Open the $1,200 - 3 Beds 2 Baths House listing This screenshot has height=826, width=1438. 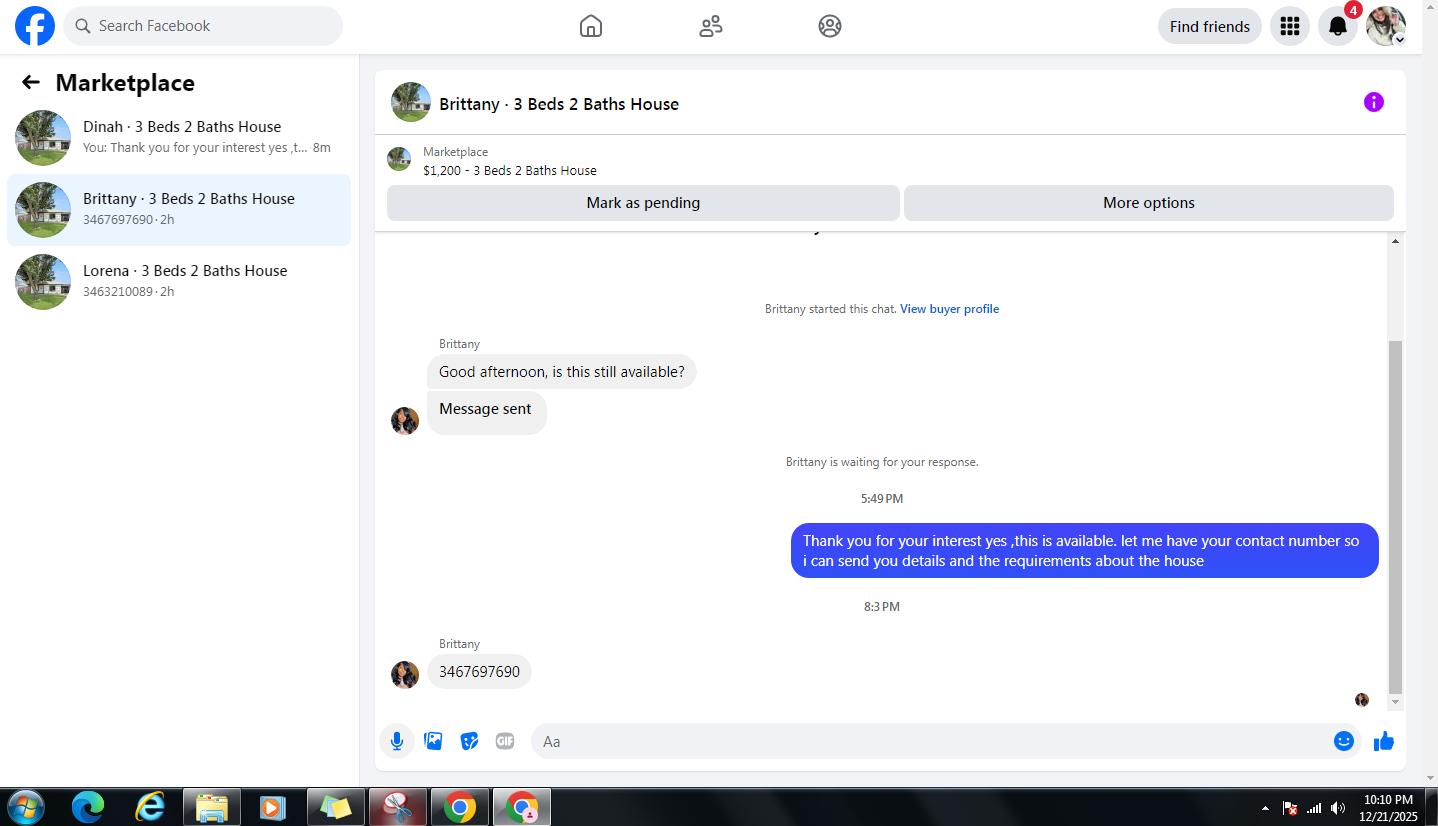coord(510,170)
